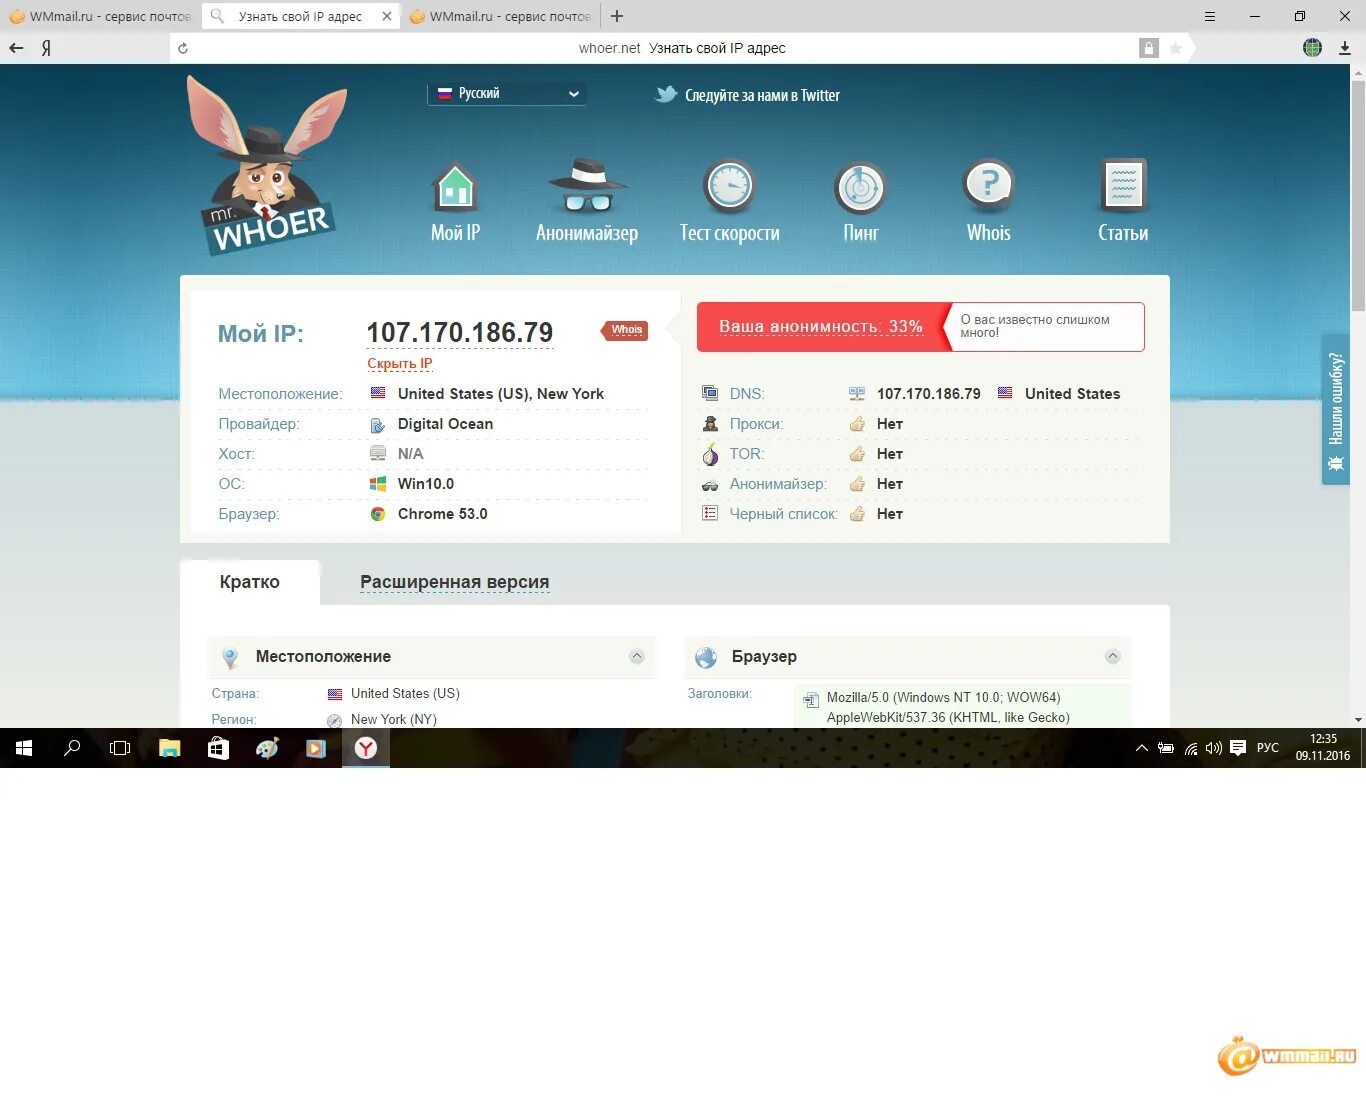
Task: Click the red Whois tag button
Action: (x=625, y=329)
